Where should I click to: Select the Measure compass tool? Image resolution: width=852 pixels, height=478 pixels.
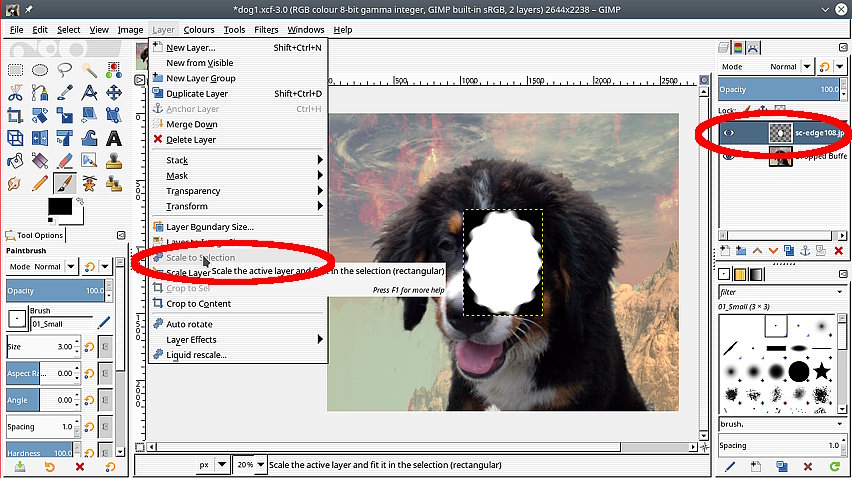coord(89,93)
